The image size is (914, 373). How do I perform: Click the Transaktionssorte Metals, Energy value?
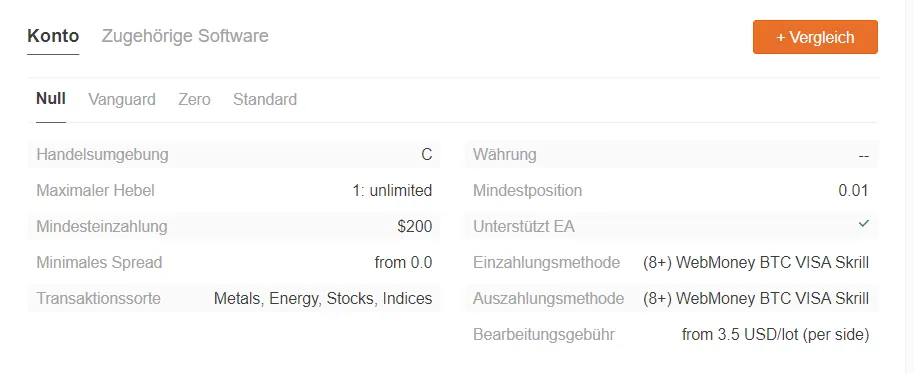click(x=323, y=299)
